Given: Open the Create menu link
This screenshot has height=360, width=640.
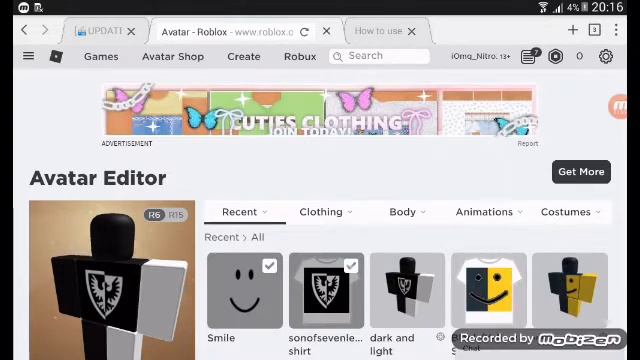Looking at the screenshot, I should coord(244,56).
